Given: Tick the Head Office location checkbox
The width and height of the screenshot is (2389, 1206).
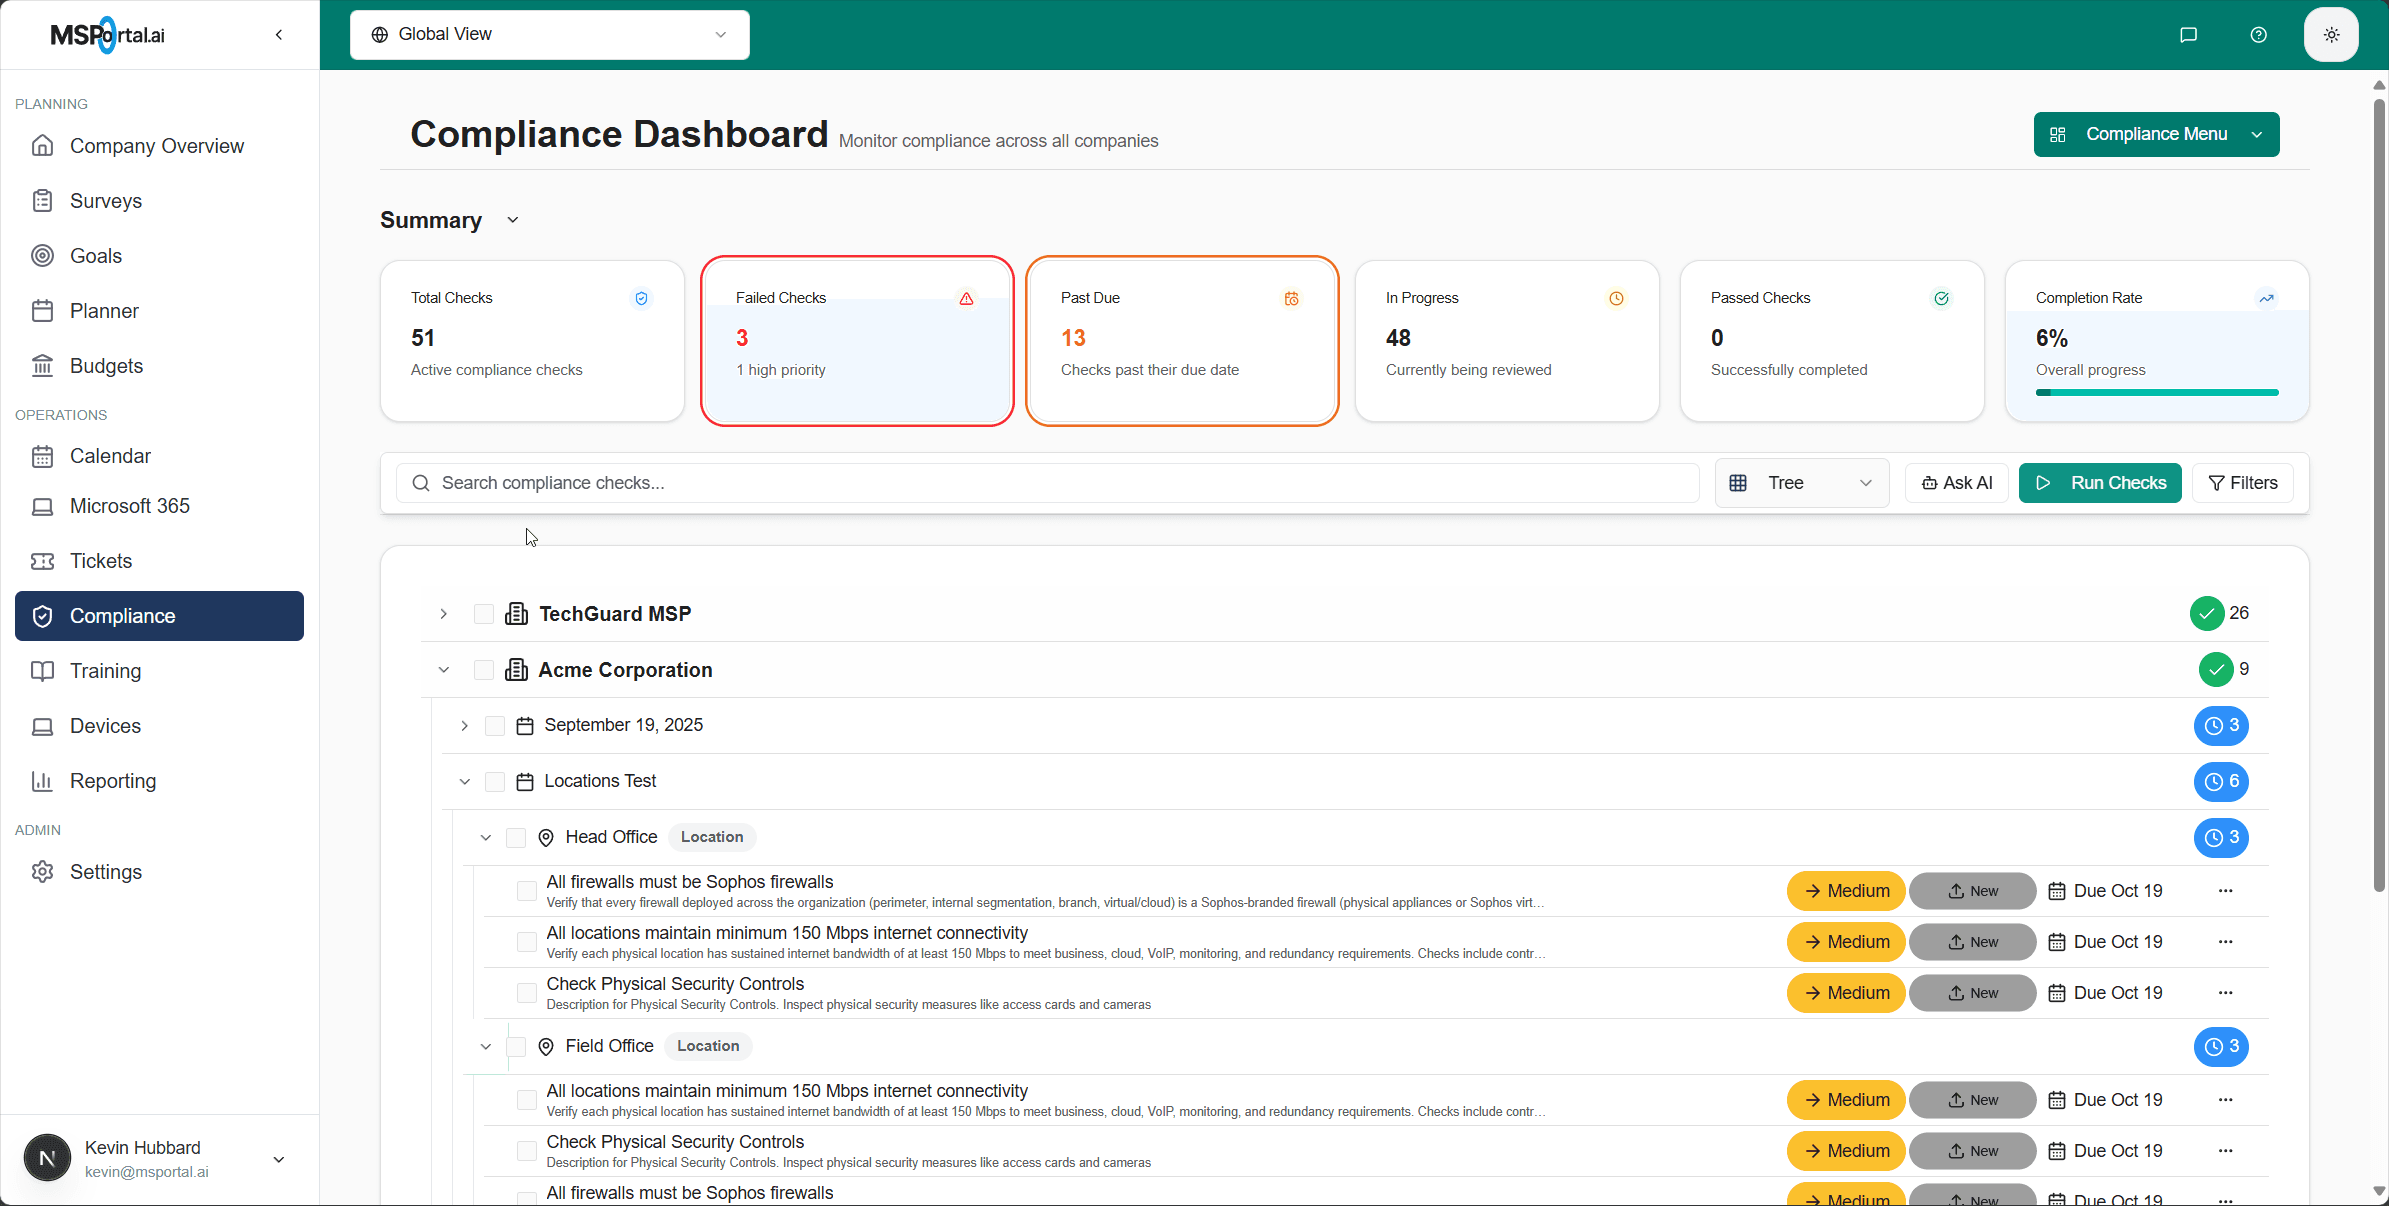Looking at the screenshot, I should click(x=516, y=838).
